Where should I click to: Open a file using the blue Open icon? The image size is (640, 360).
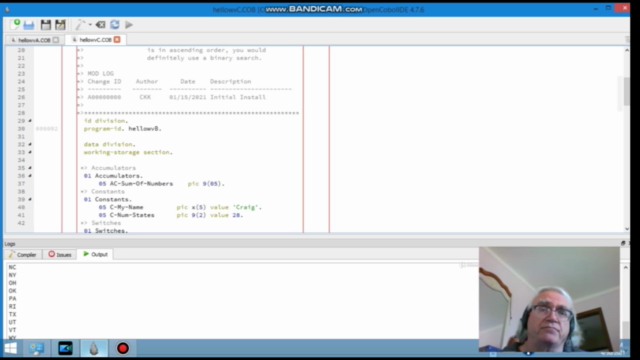point(29,25)
